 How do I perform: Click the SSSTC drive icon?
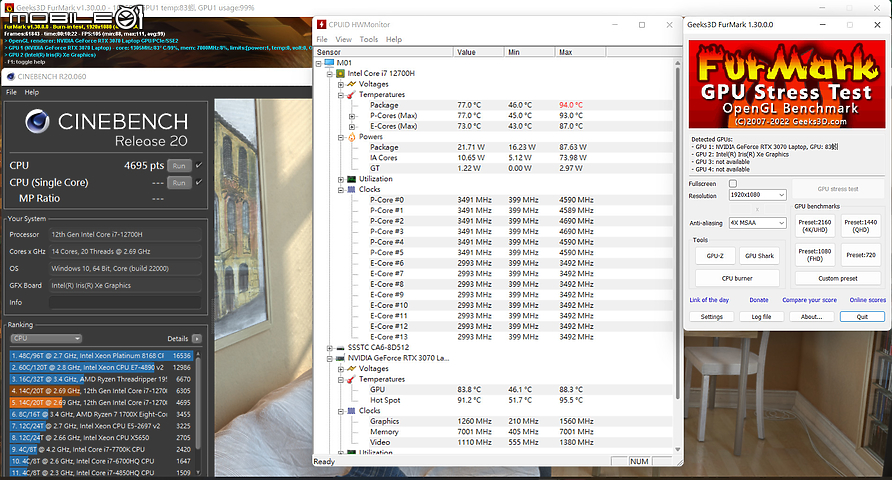(340, 347)
